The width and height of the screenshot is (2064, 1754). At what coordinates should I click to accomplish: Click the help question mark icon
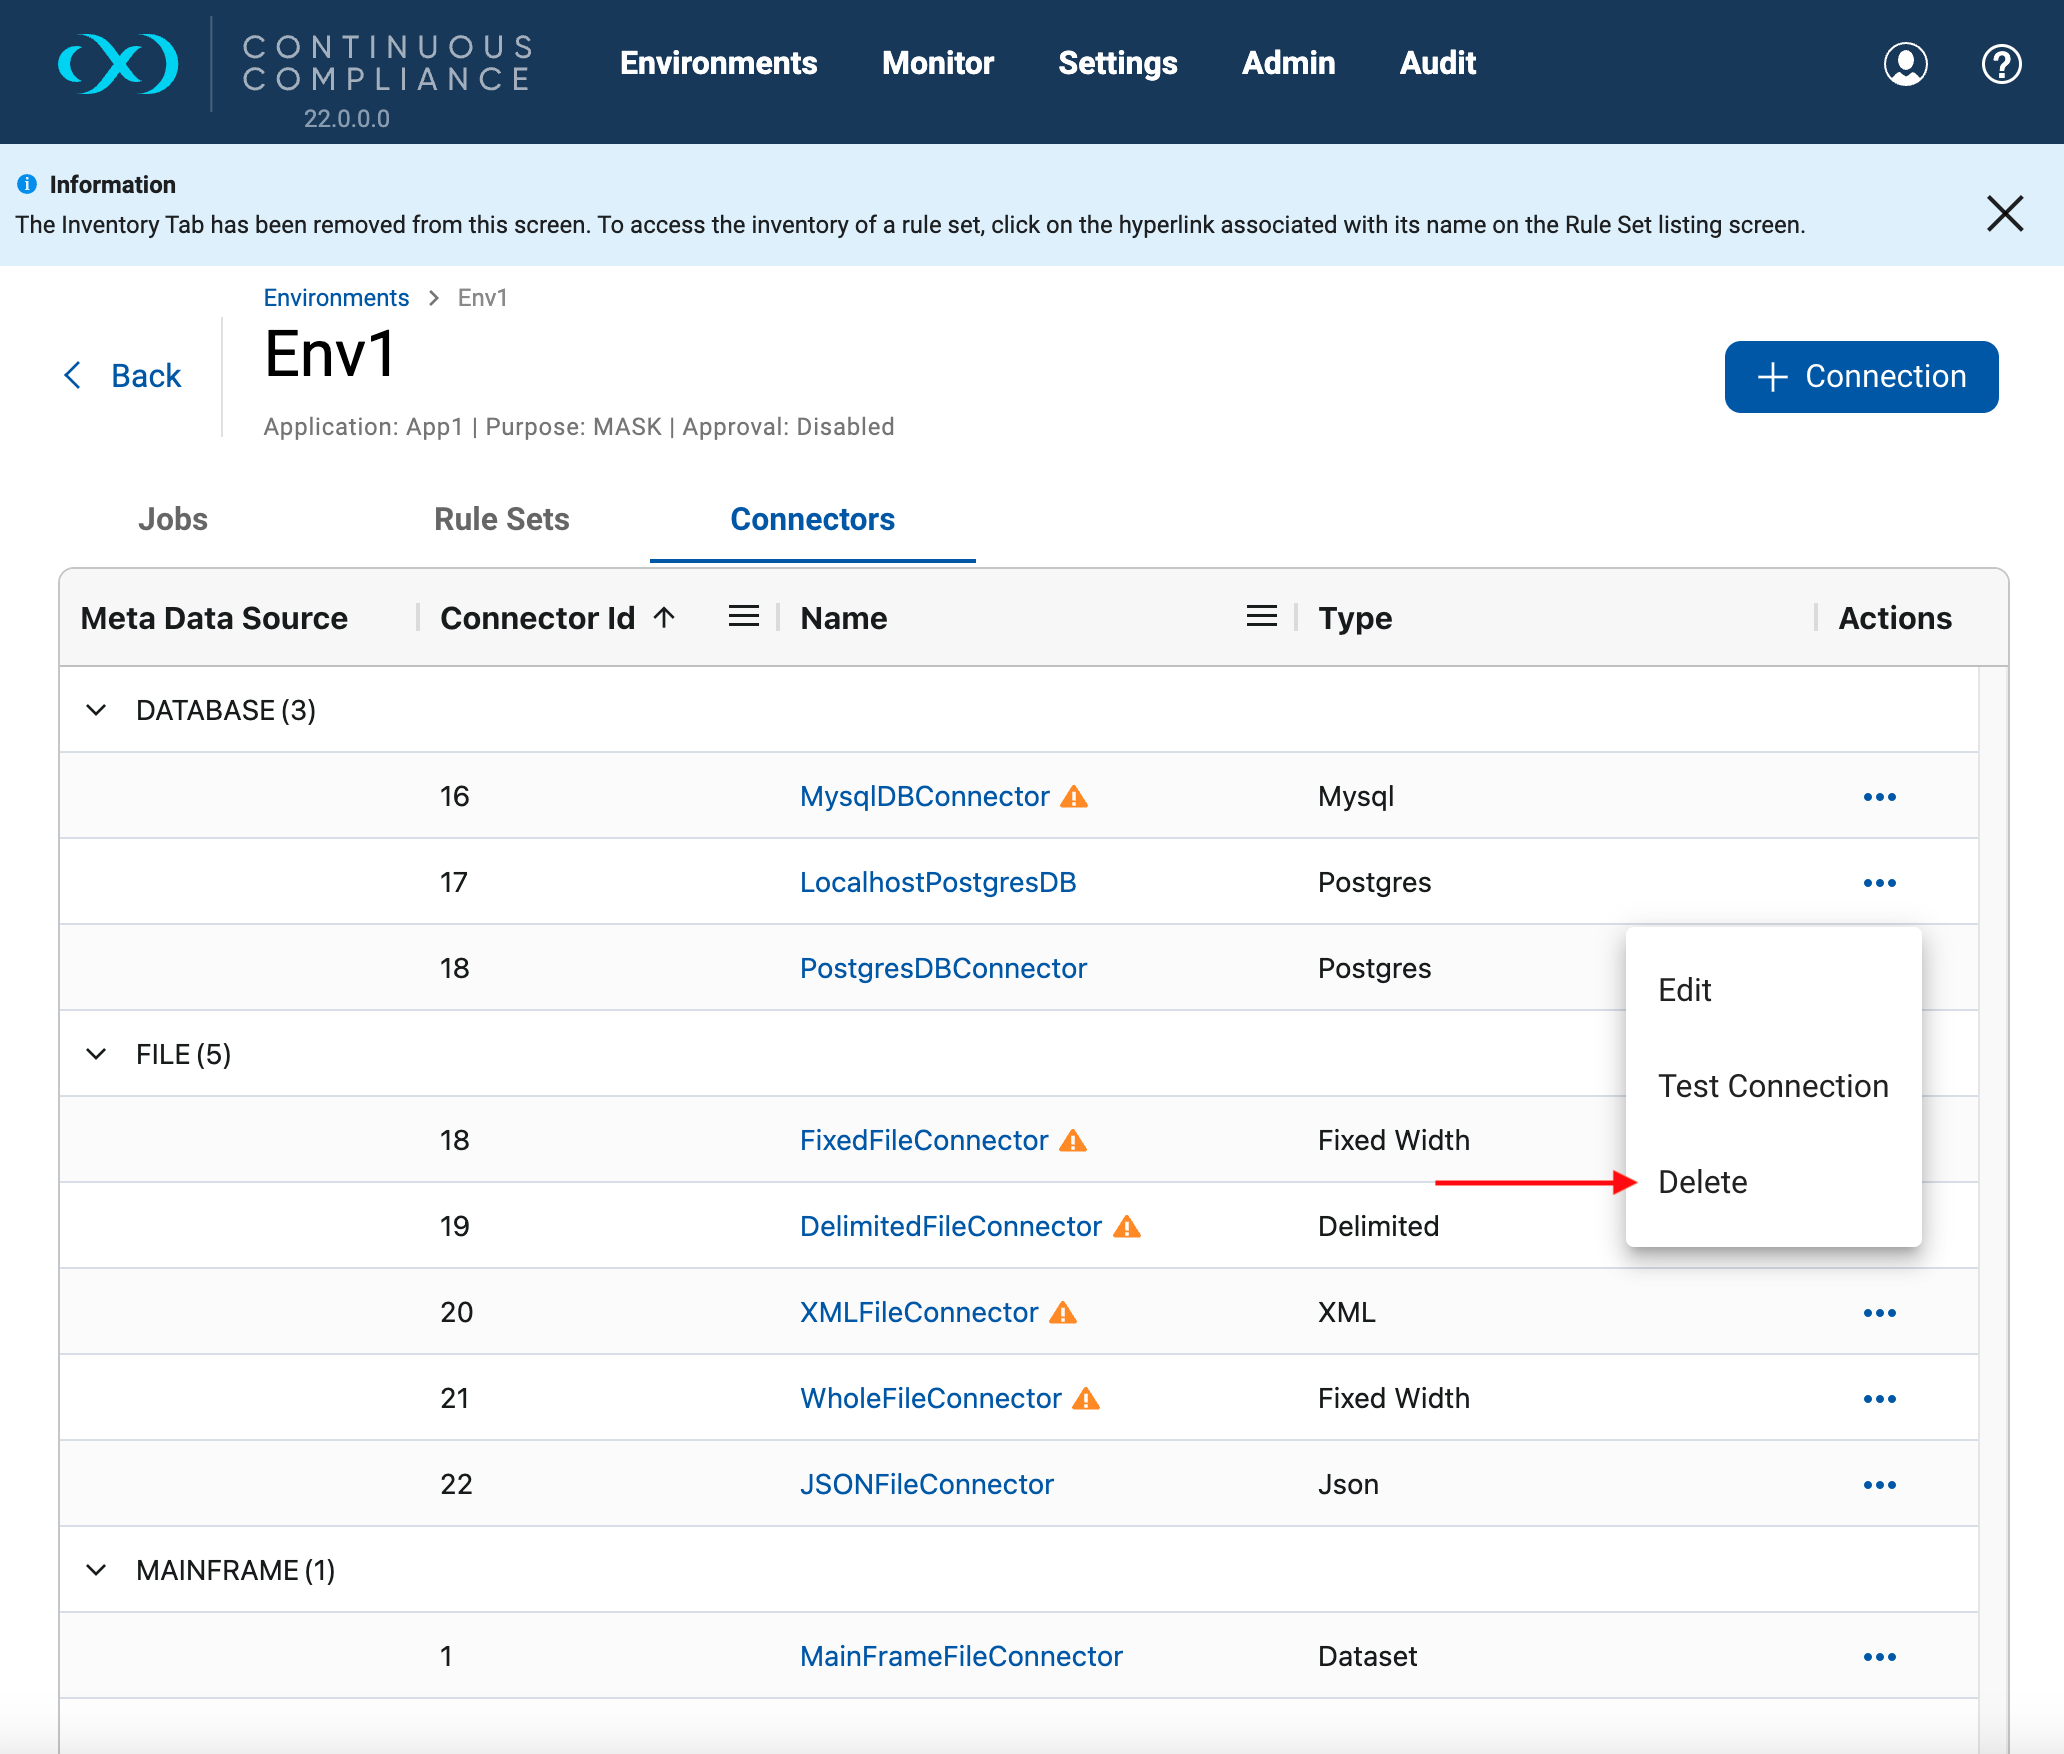point(2001,64)
